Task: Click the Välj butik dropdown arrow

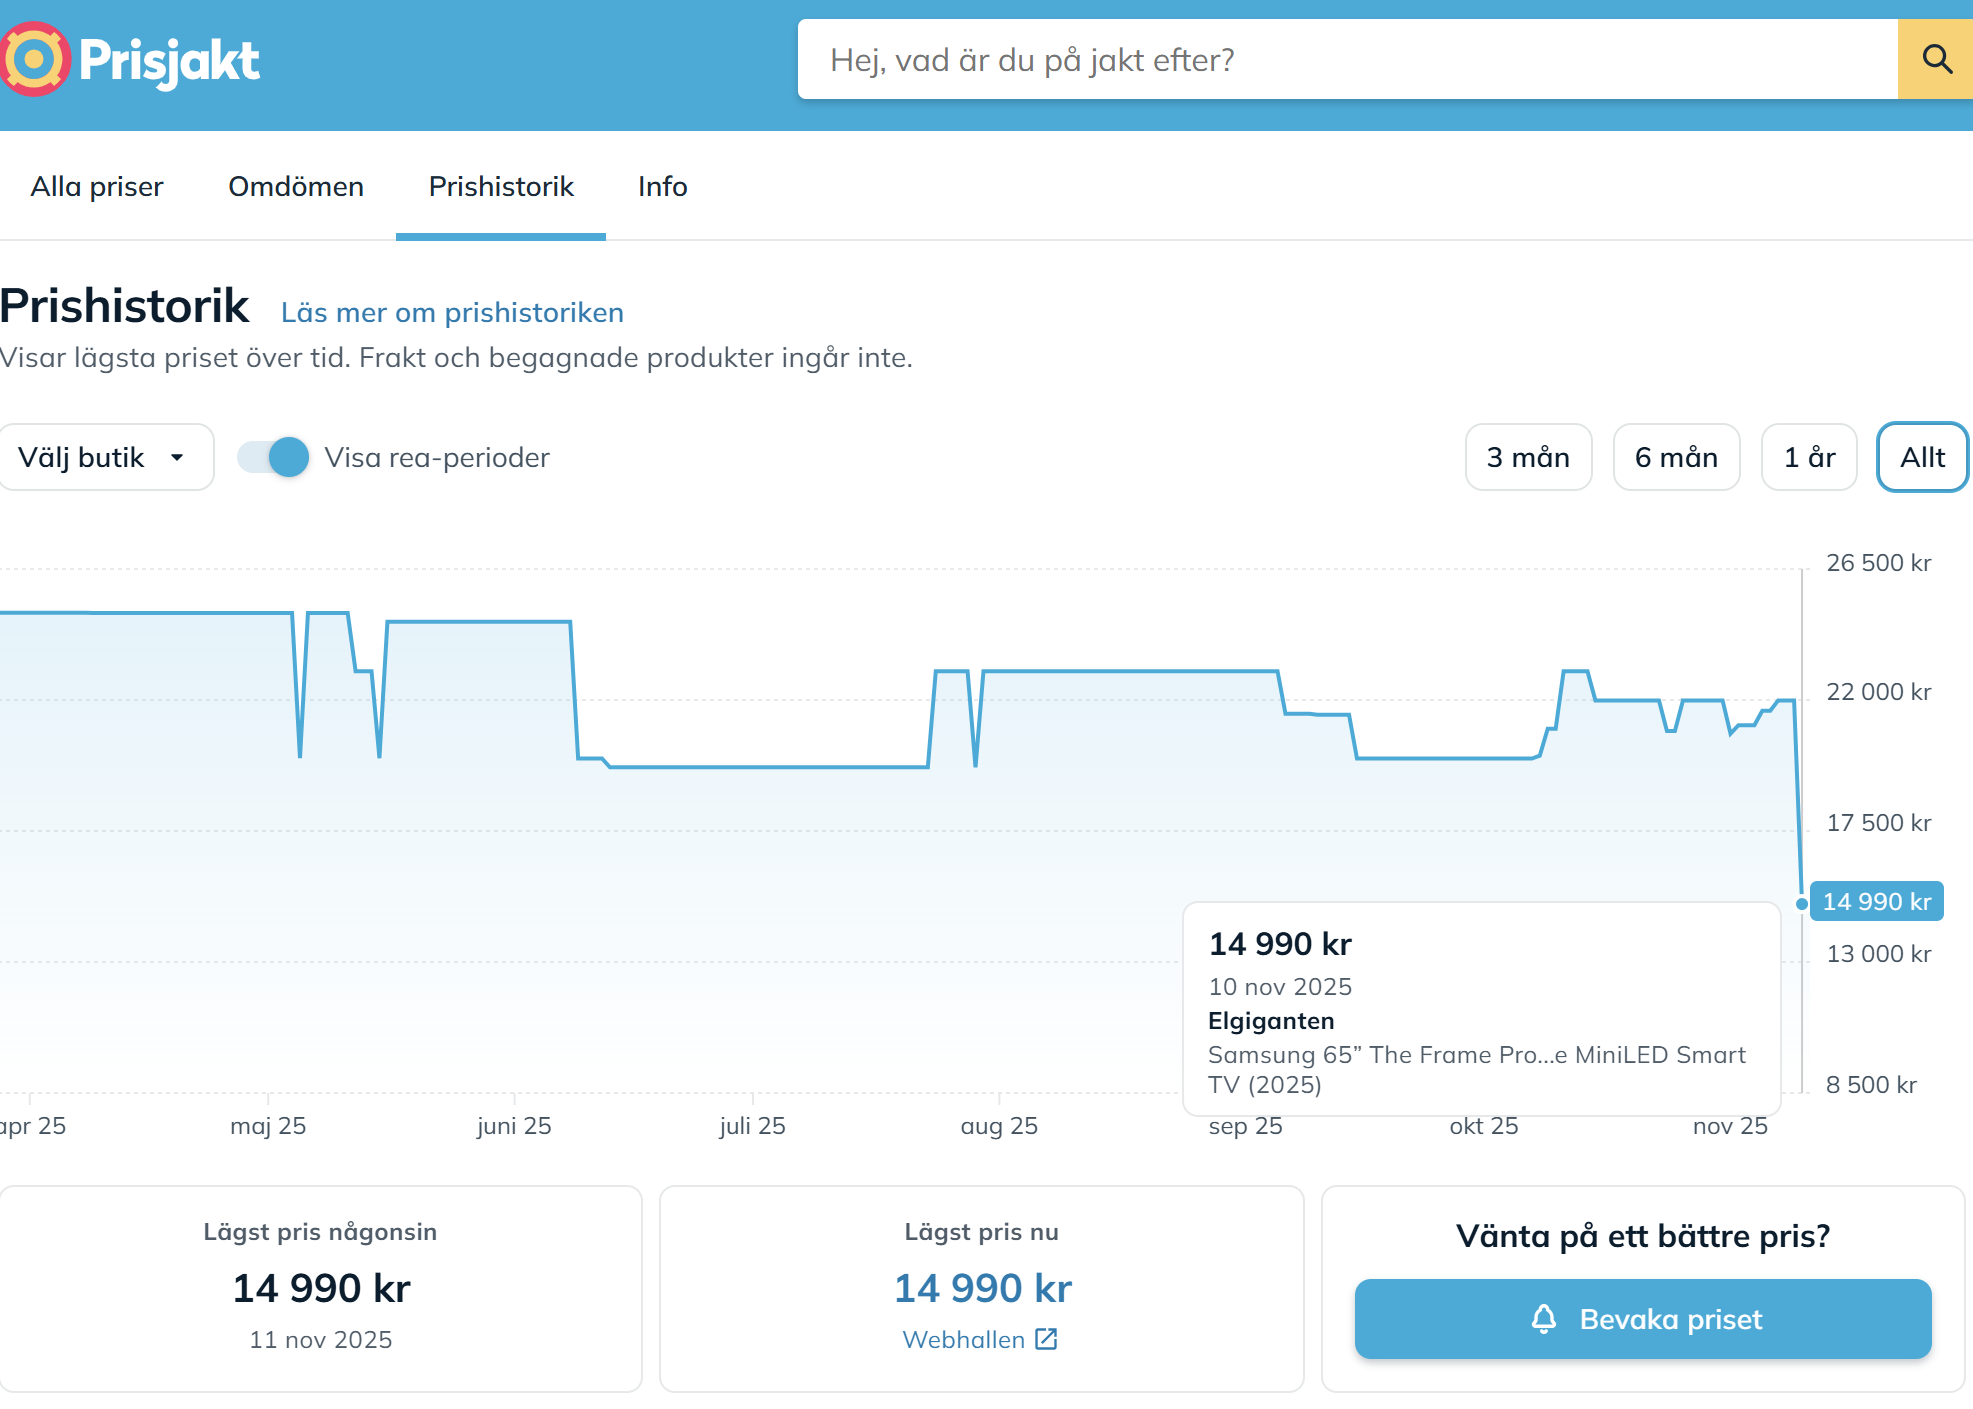Action: (177, 458)
